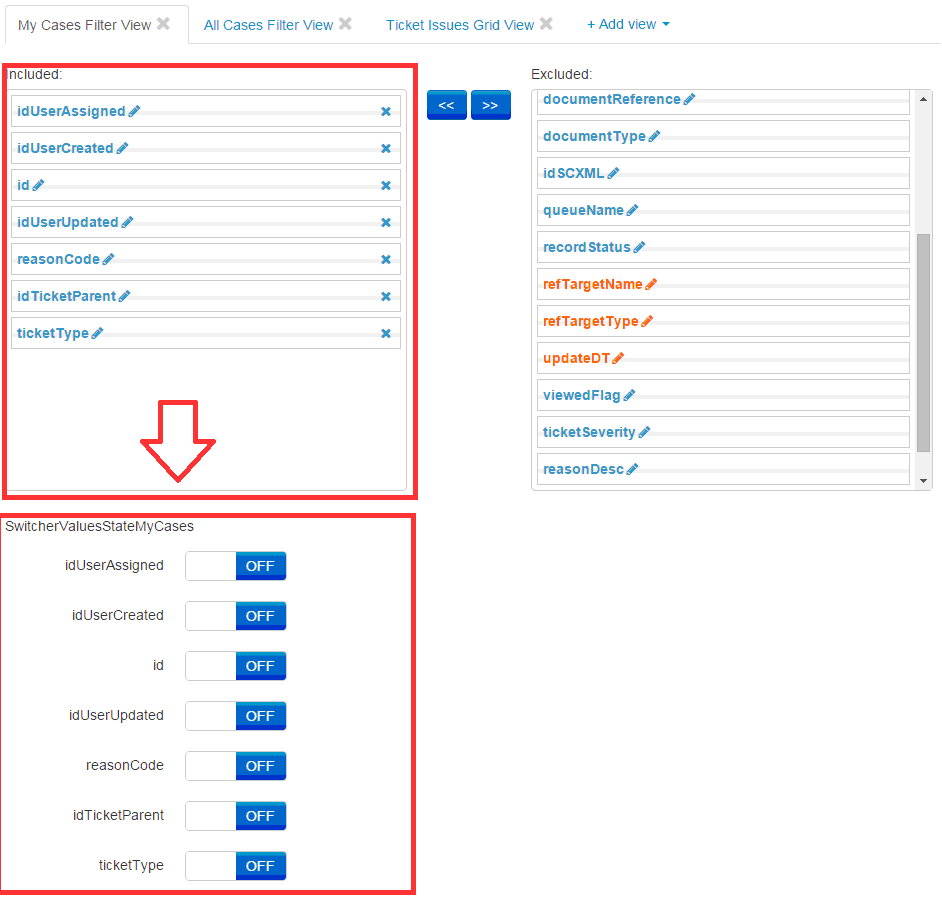
Task: Open the Add view dropdown
Action: tap(628, 24)
